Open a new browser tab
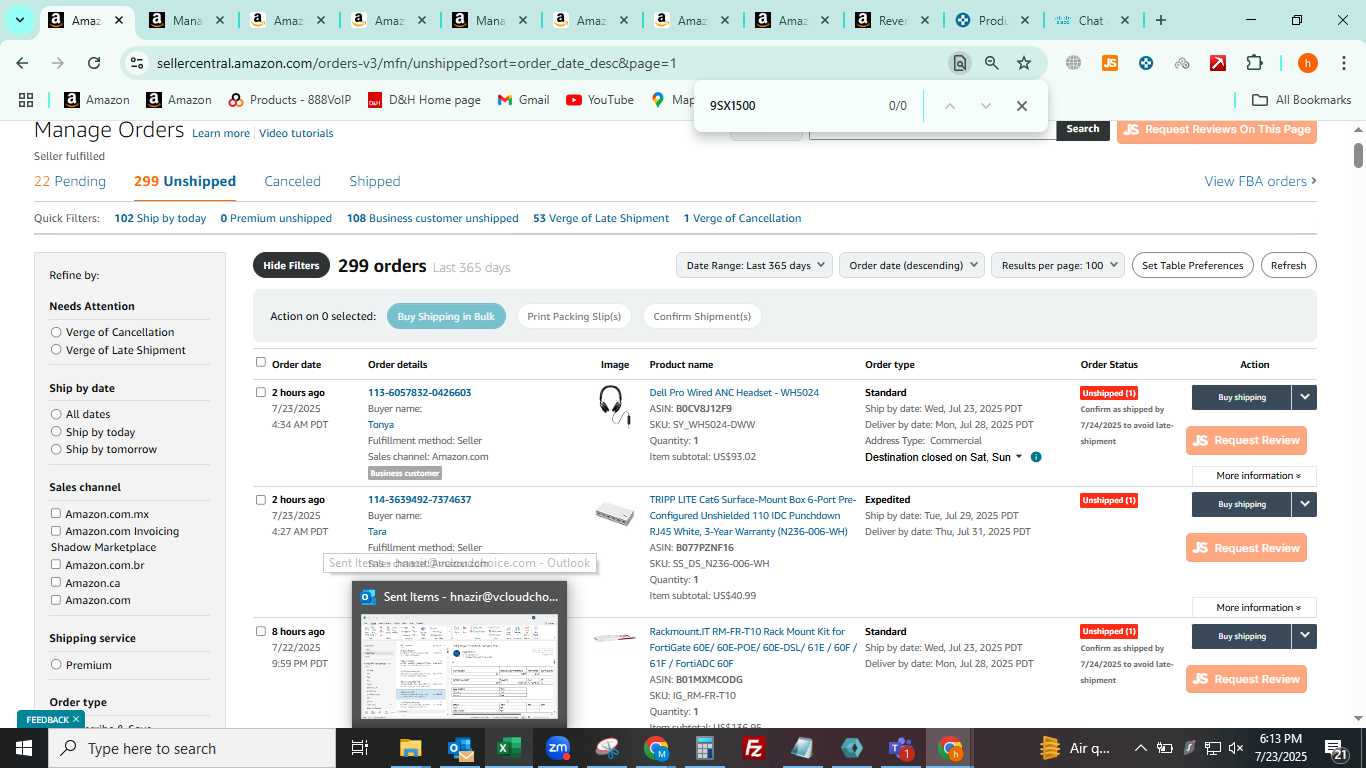 pyautogui.click(x=1160, y=20)
